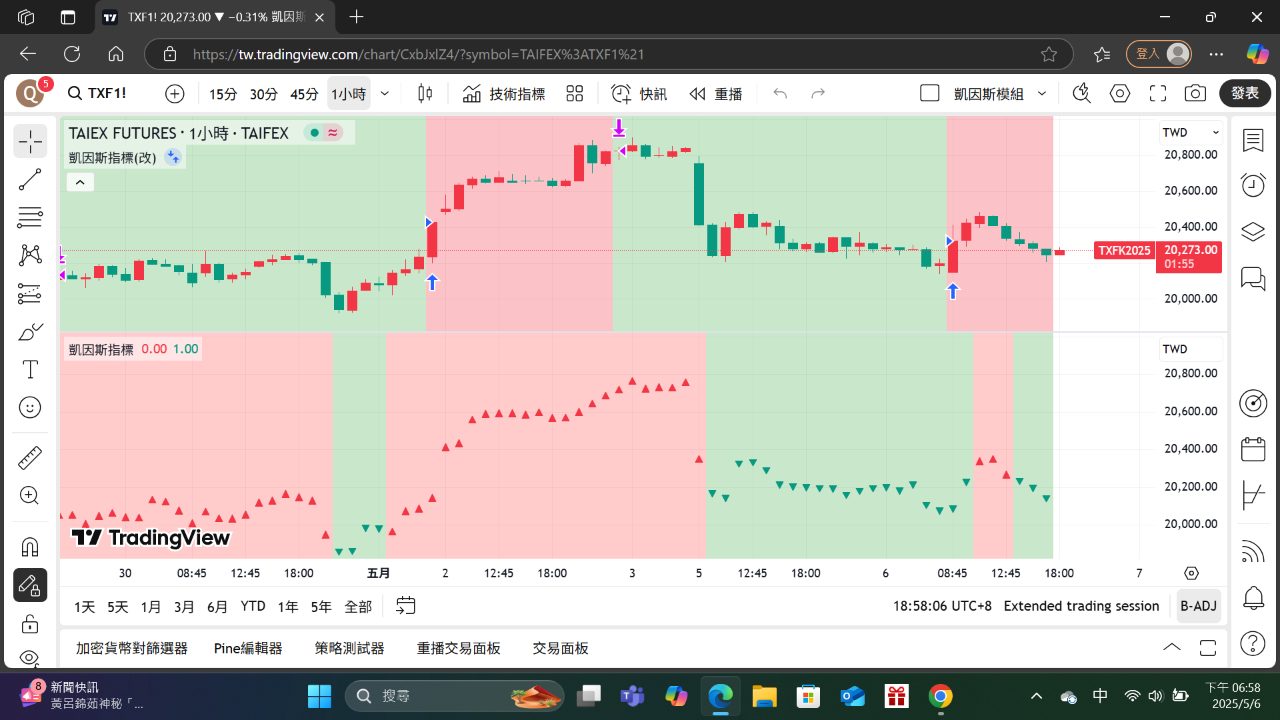The image size is (1280, 720).
Task: Open chart settings hexagon icon
Action: 1120,94
